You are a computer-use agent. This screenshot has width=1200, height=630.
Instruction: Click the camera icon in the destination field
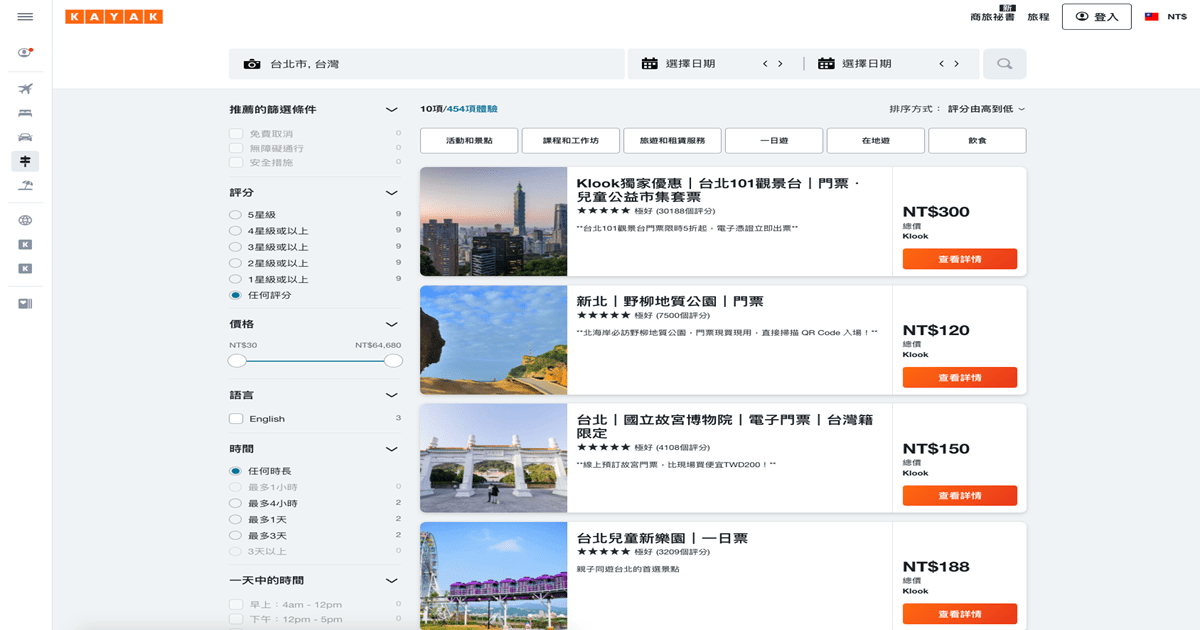252,64
